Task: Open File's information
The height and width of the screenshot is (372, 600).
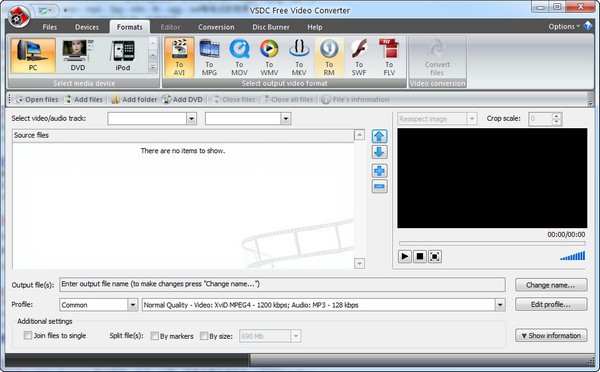Action: click(x=355, y=100)
